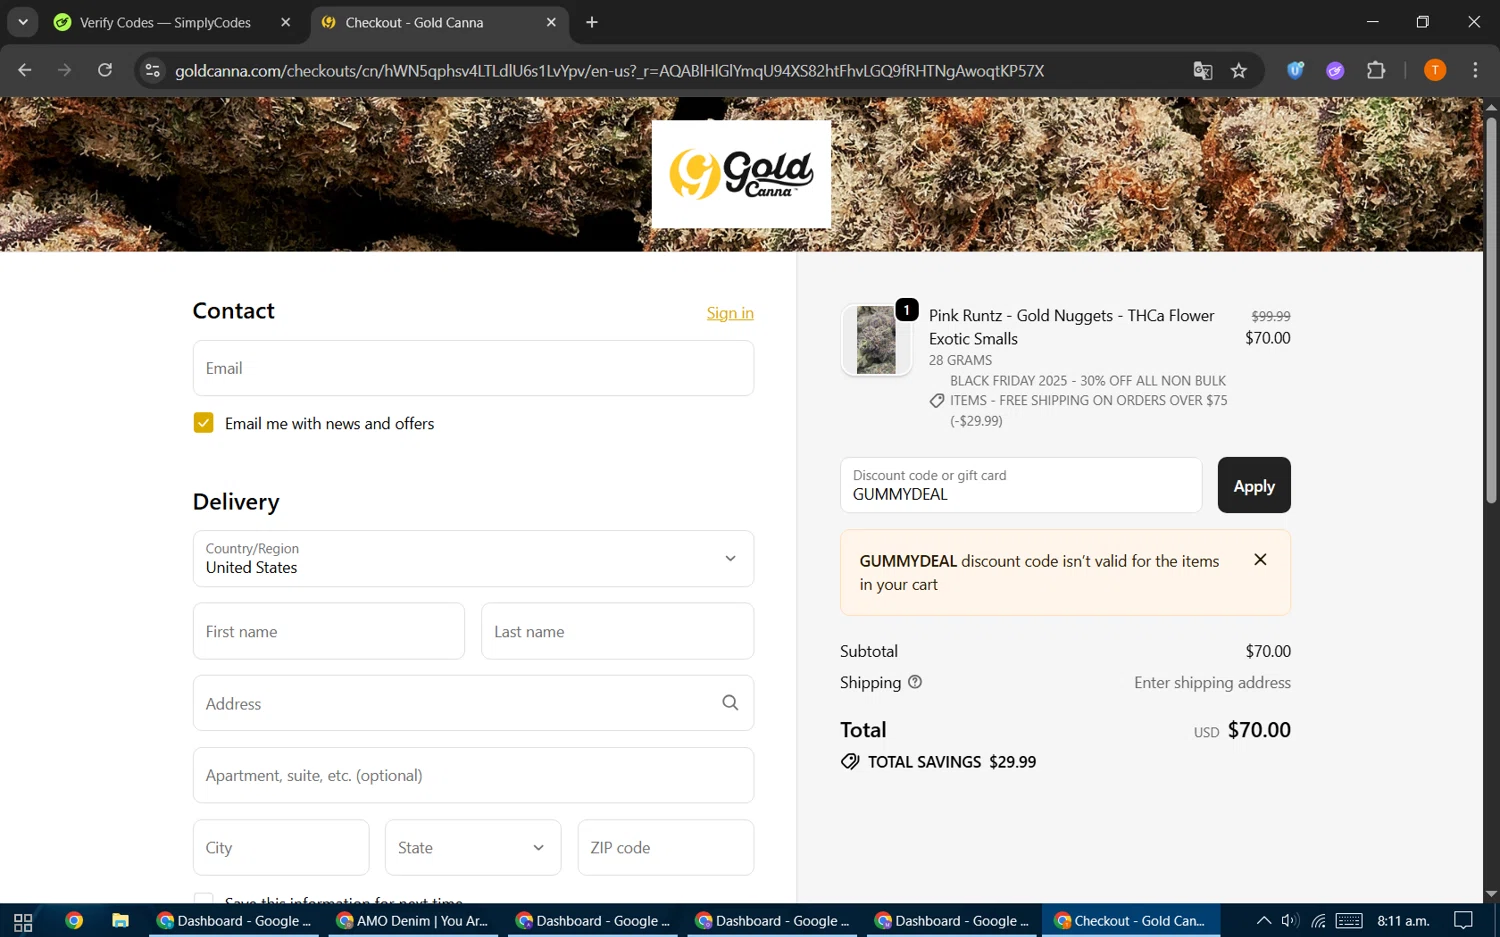Open the Chrome profile avatar T
1500x937 pixels.
pos(1435,70)
